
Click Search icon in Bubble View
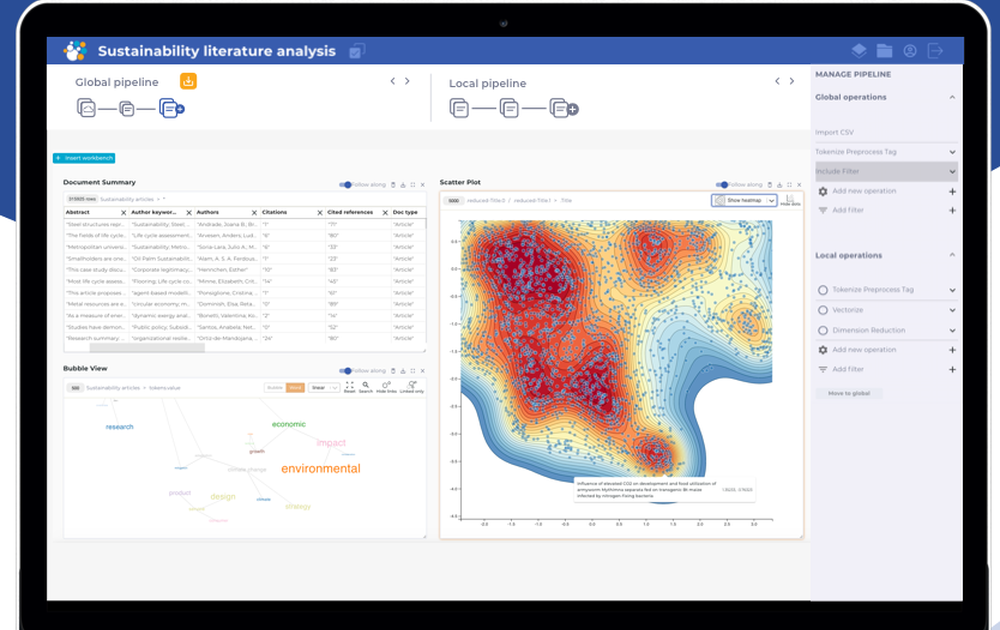pos(365,387)
